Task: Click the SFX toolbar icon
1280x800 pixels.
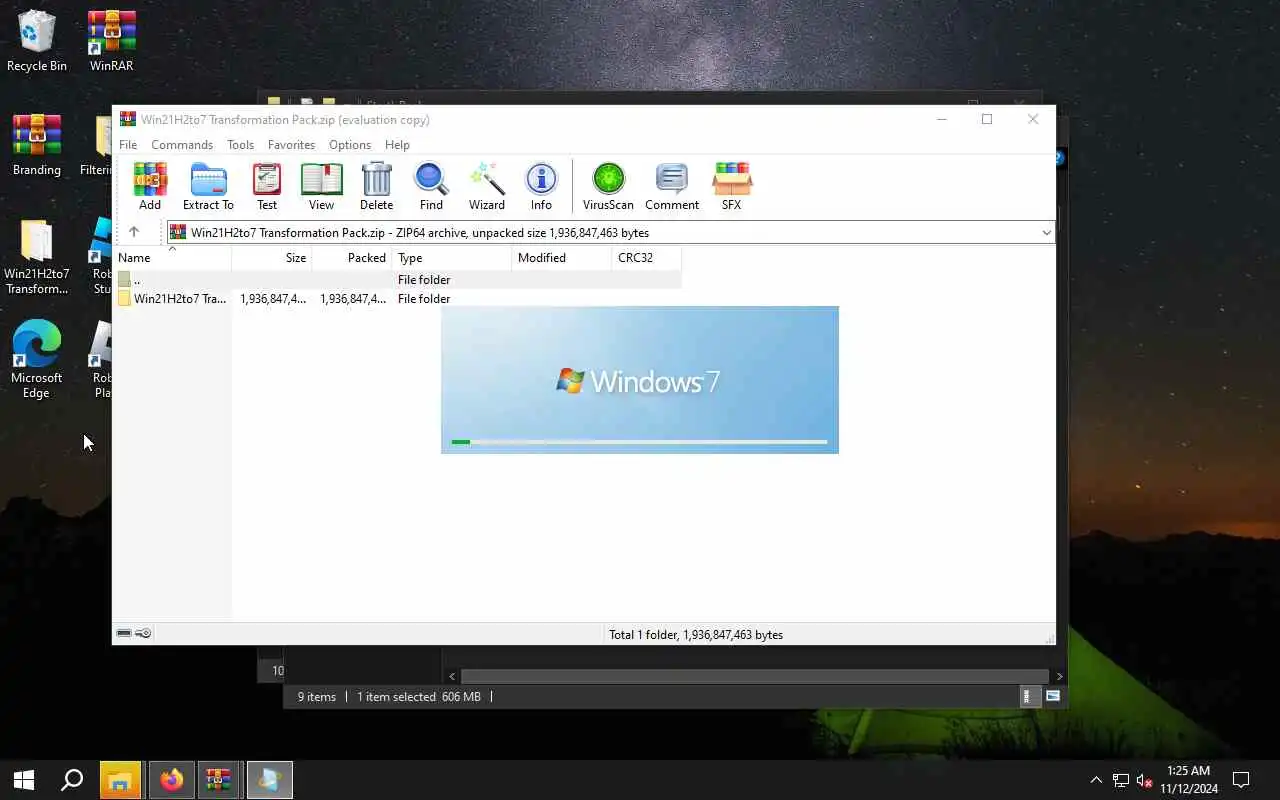Action: tap(731, 187)
